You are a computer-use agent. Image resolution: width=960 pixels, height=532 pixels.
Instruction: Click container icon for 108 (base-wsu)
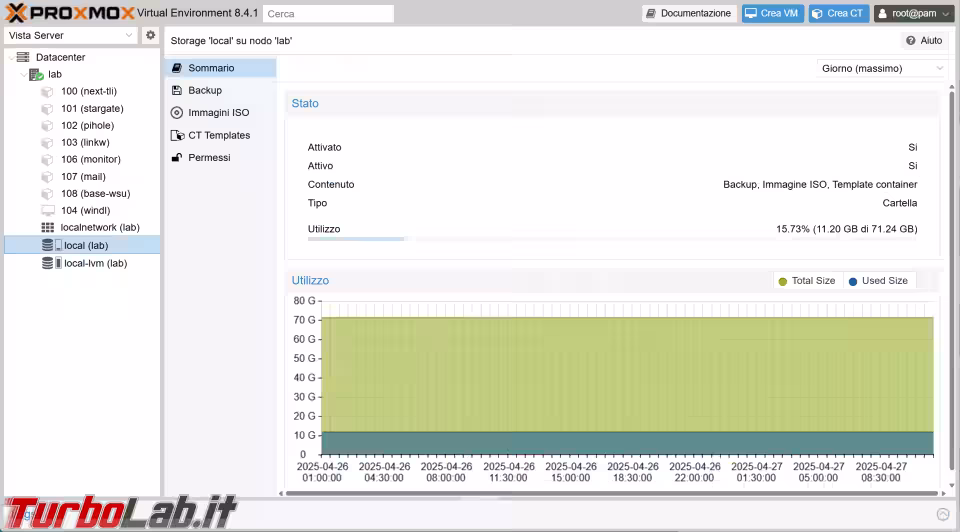[47, 193]
